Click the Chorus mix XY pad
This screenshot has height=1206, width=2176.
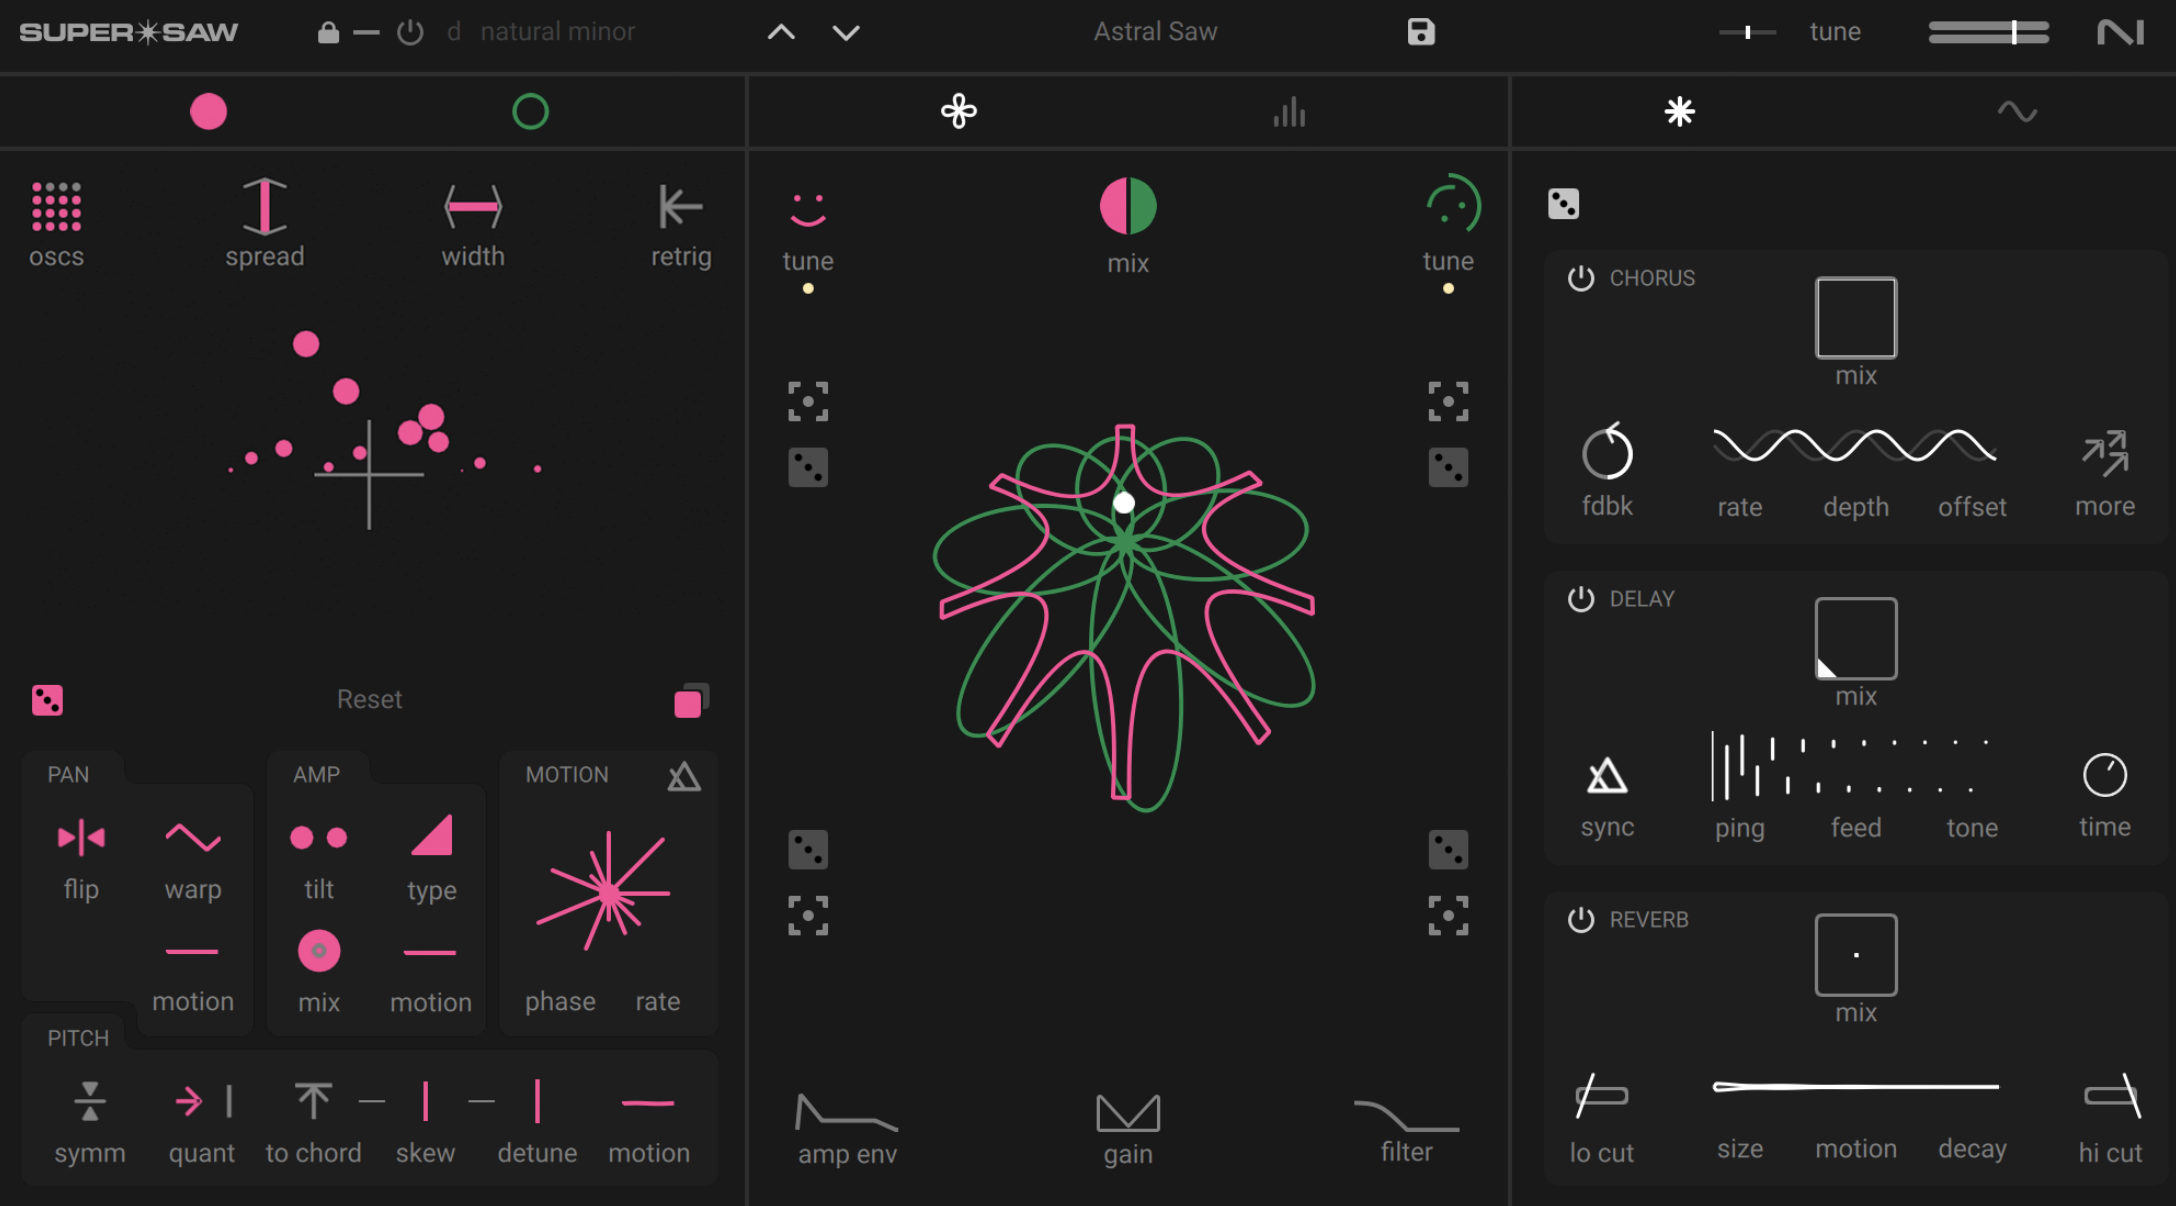point(1856,318)
